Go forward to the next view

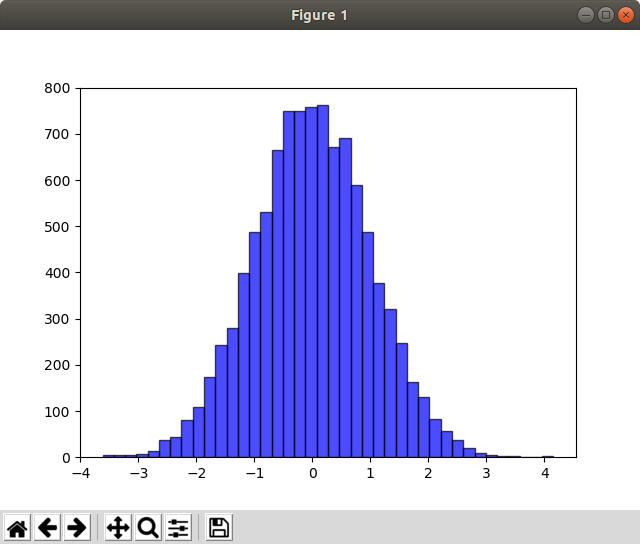click(77, 528)
